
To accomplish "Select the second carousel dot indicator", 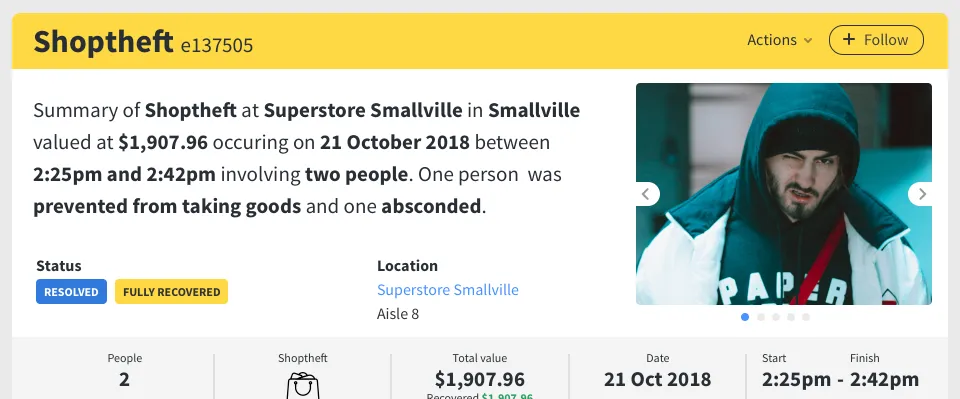I will coord(760,317).
